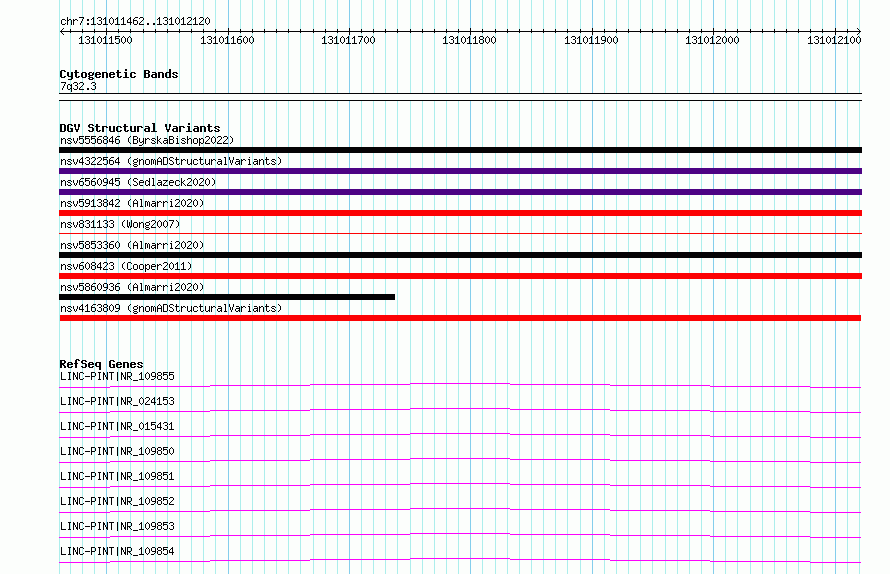Viewport: 890px width, 574px height.
Task: Select the red bar under nsv5913842
Action: 460,213
